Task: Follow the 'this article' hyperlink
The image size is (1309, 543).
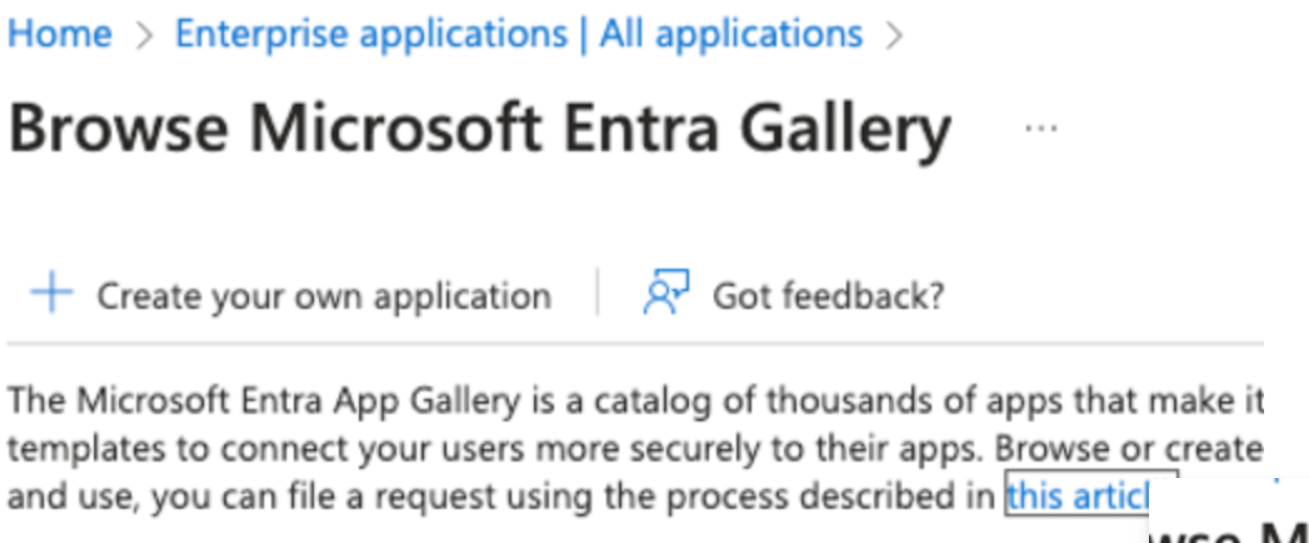Action: click(1078, 494)
